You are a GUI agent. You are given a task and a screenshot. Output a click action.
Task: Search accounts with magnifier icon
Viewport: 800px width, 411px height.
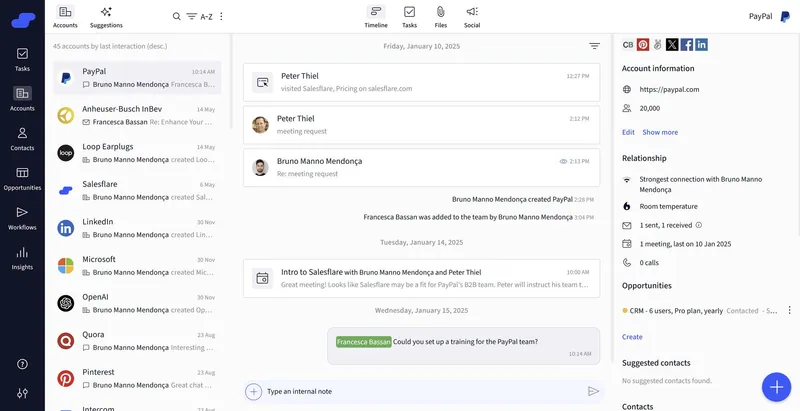[x=177, y=16]
